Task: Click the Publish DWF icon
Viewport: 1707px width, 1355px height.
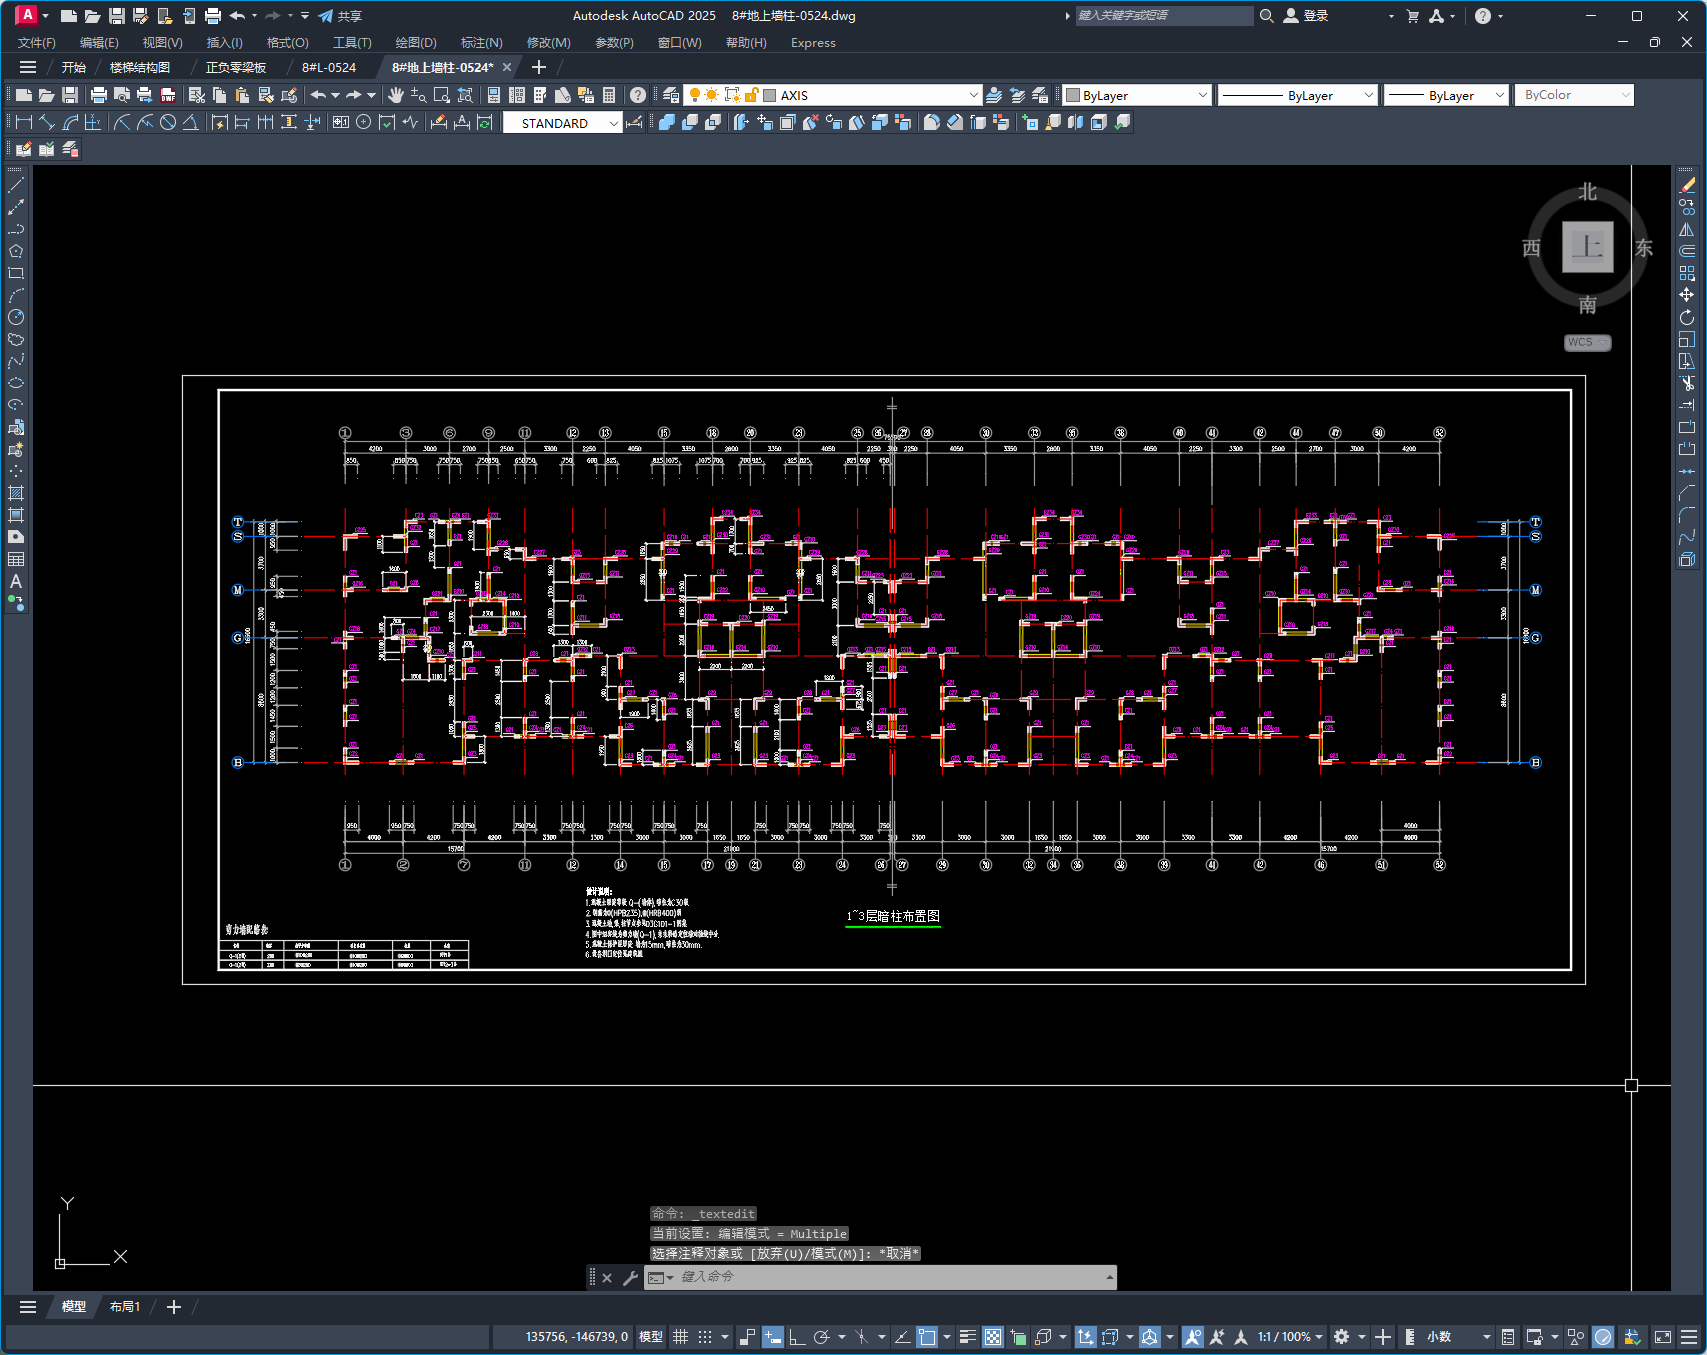Action: coord(168,95)
